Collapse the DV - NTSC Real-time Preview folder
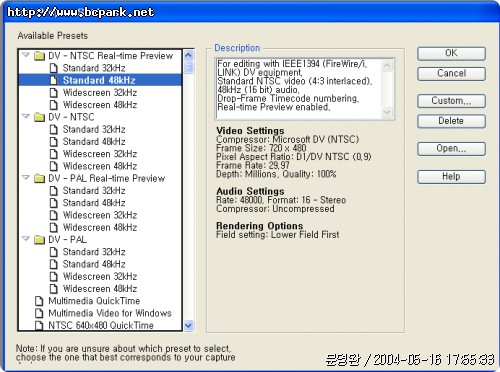 [x=26, y=55]
